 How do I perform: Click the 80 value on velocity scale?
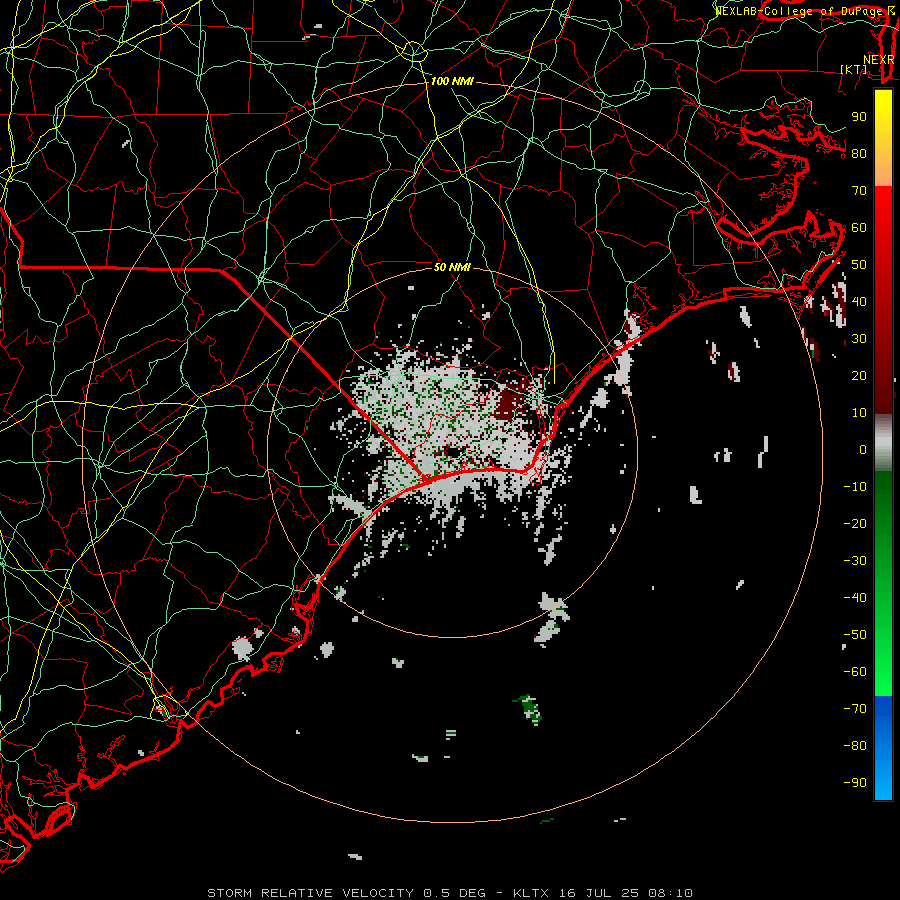(x=859, y=154)
